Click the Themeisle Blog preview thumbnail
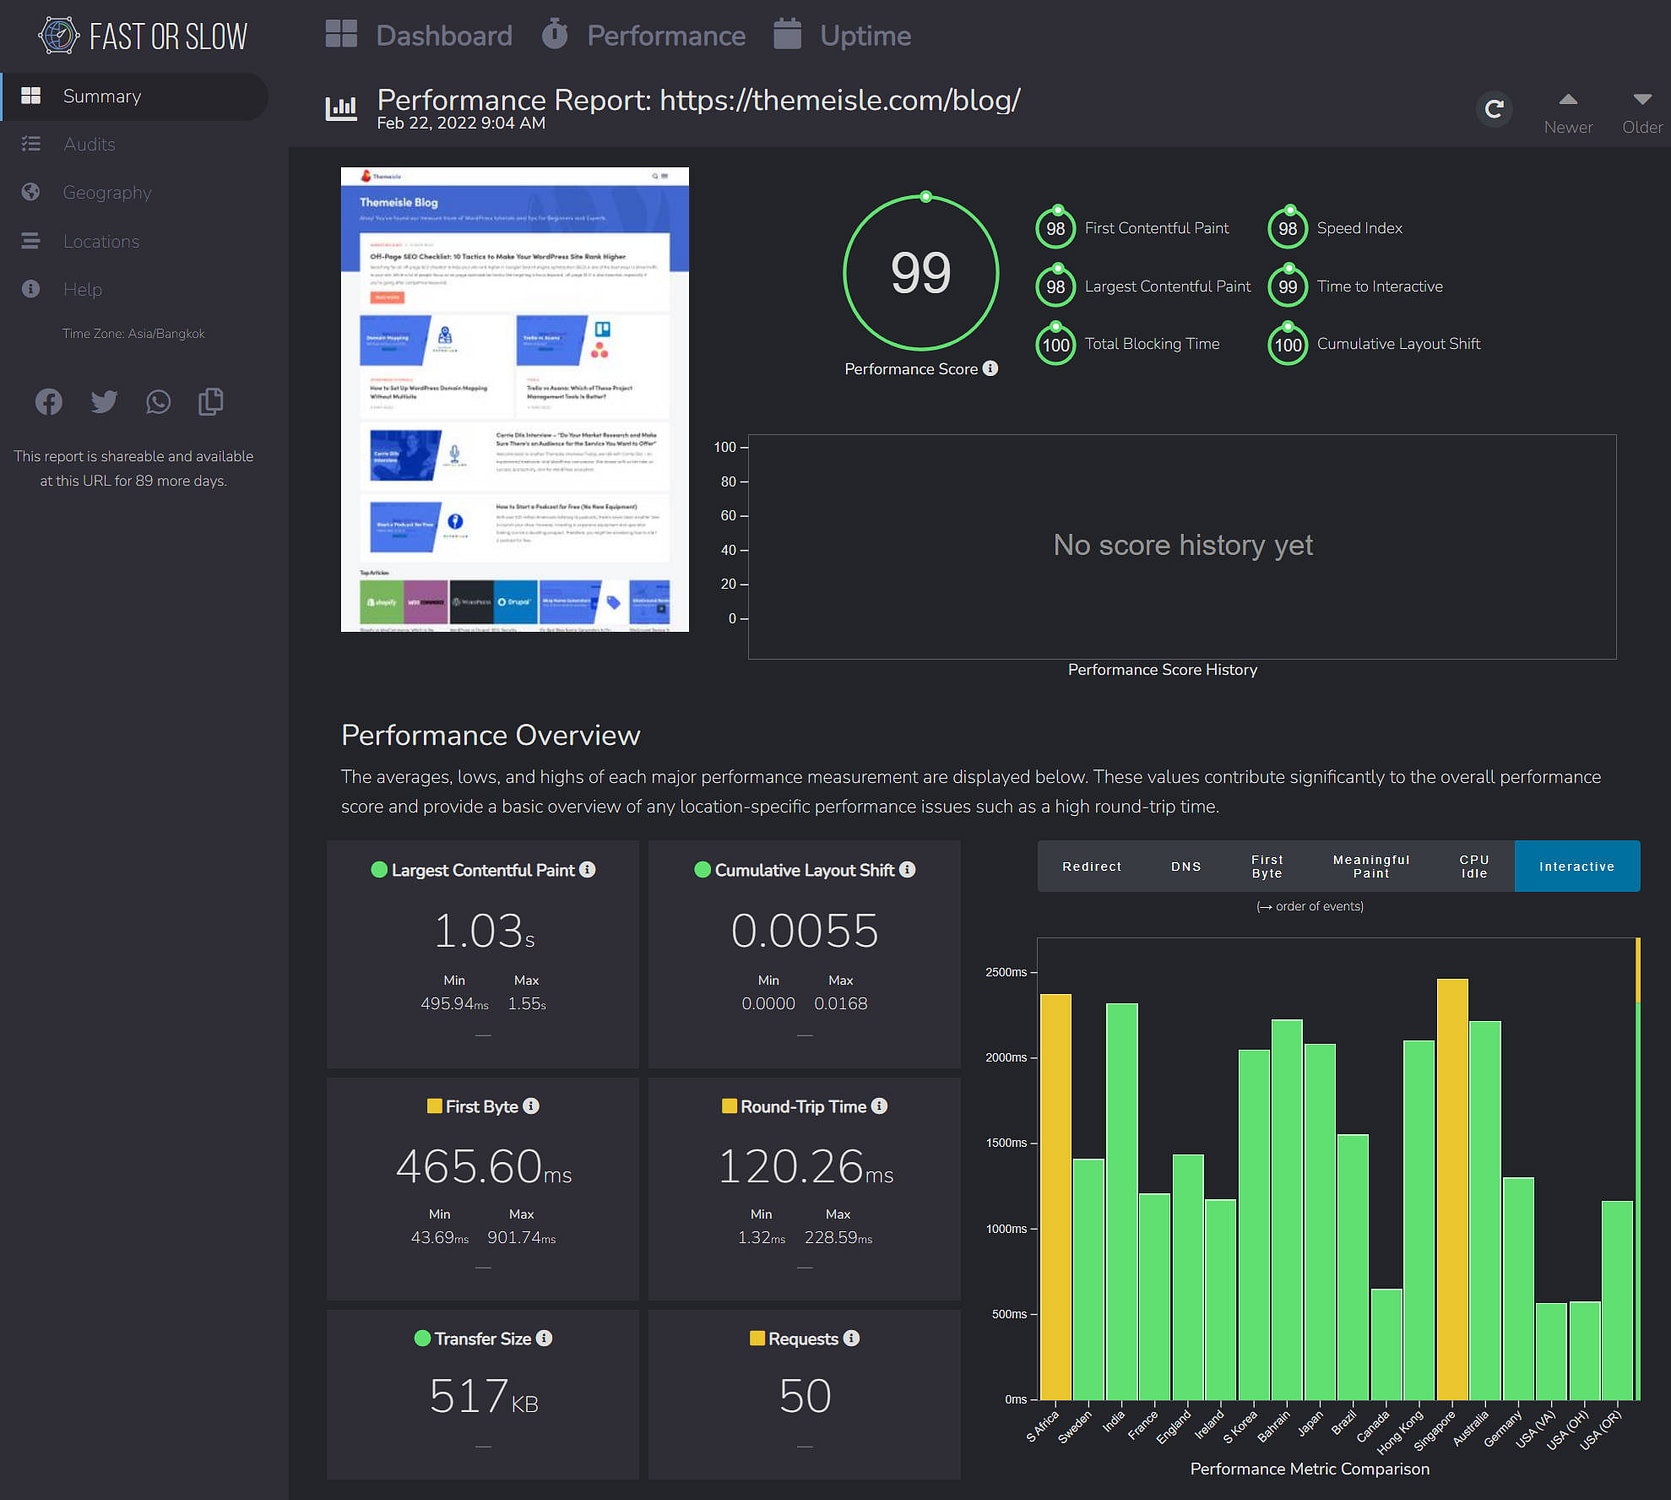The height and width of the screenshot is (1500, 1671). pos(514,398)
